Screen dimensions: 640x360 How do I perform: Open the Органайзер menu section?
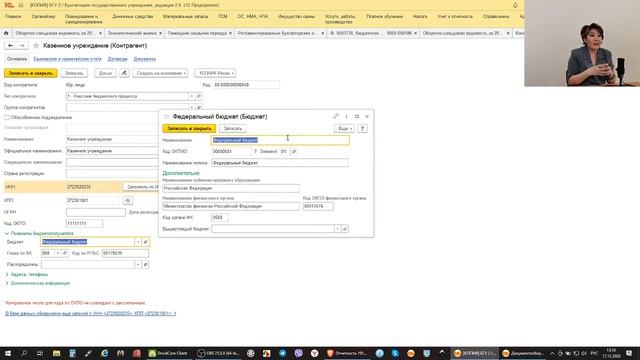[43, 17]
